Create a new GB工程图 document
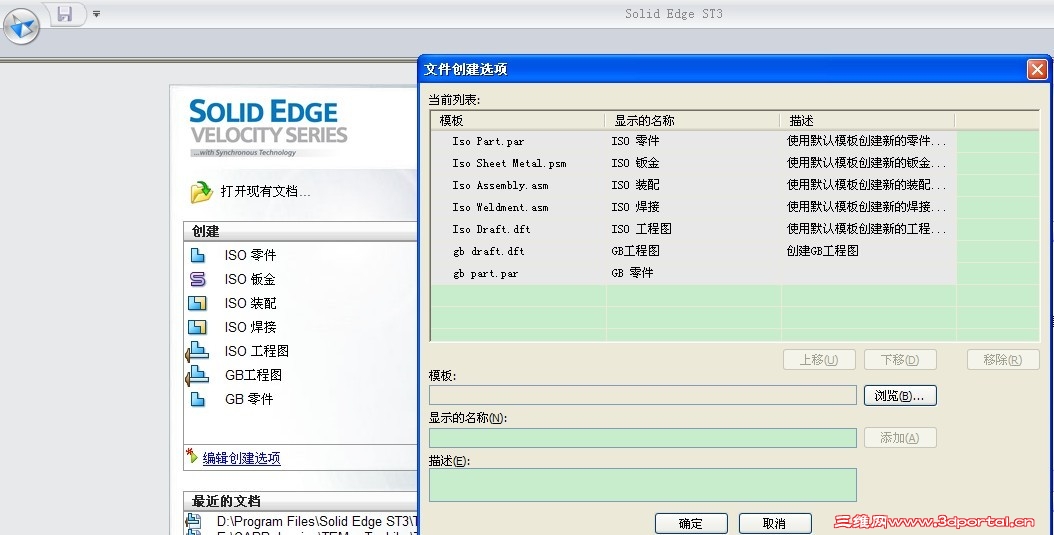 coord(253,375)
